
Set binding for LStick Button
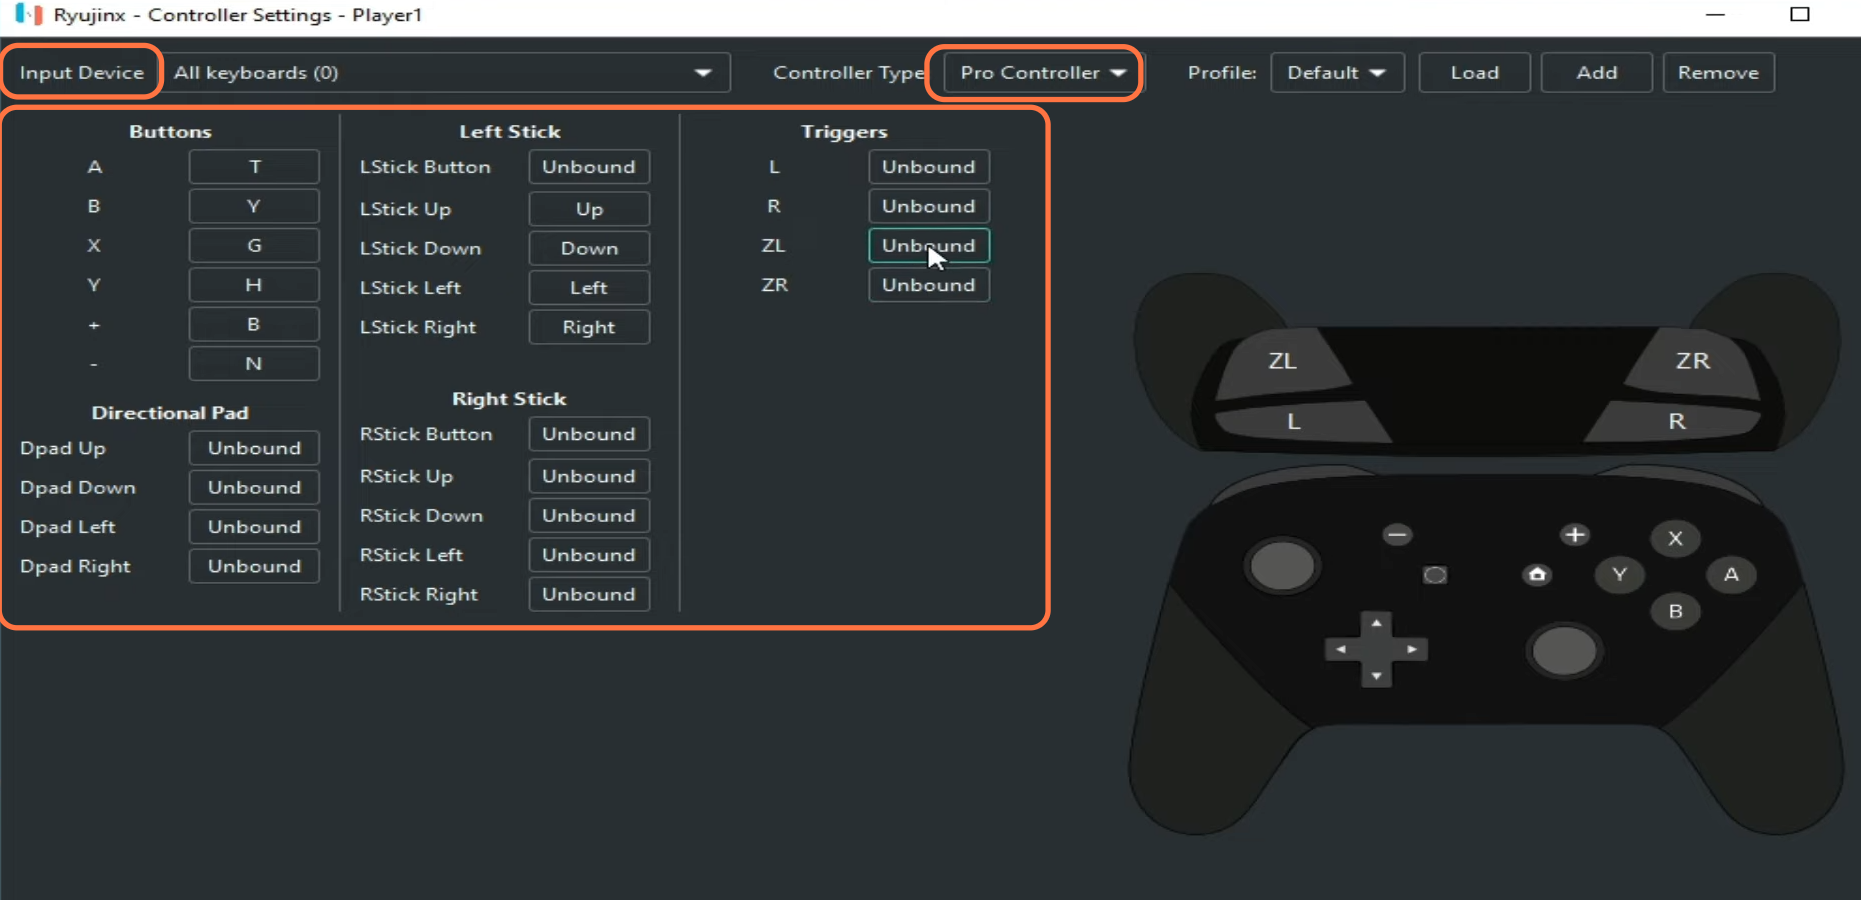[589, 167]
